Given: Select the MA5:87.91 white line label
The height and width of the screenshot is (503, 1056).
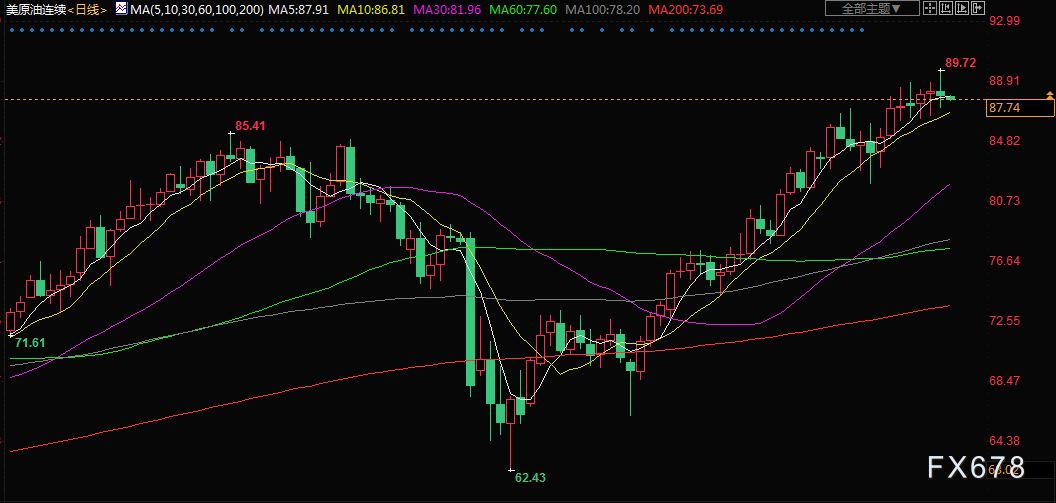Looking at the screenshot, I should pyautogui.click(x=300, y=9).
